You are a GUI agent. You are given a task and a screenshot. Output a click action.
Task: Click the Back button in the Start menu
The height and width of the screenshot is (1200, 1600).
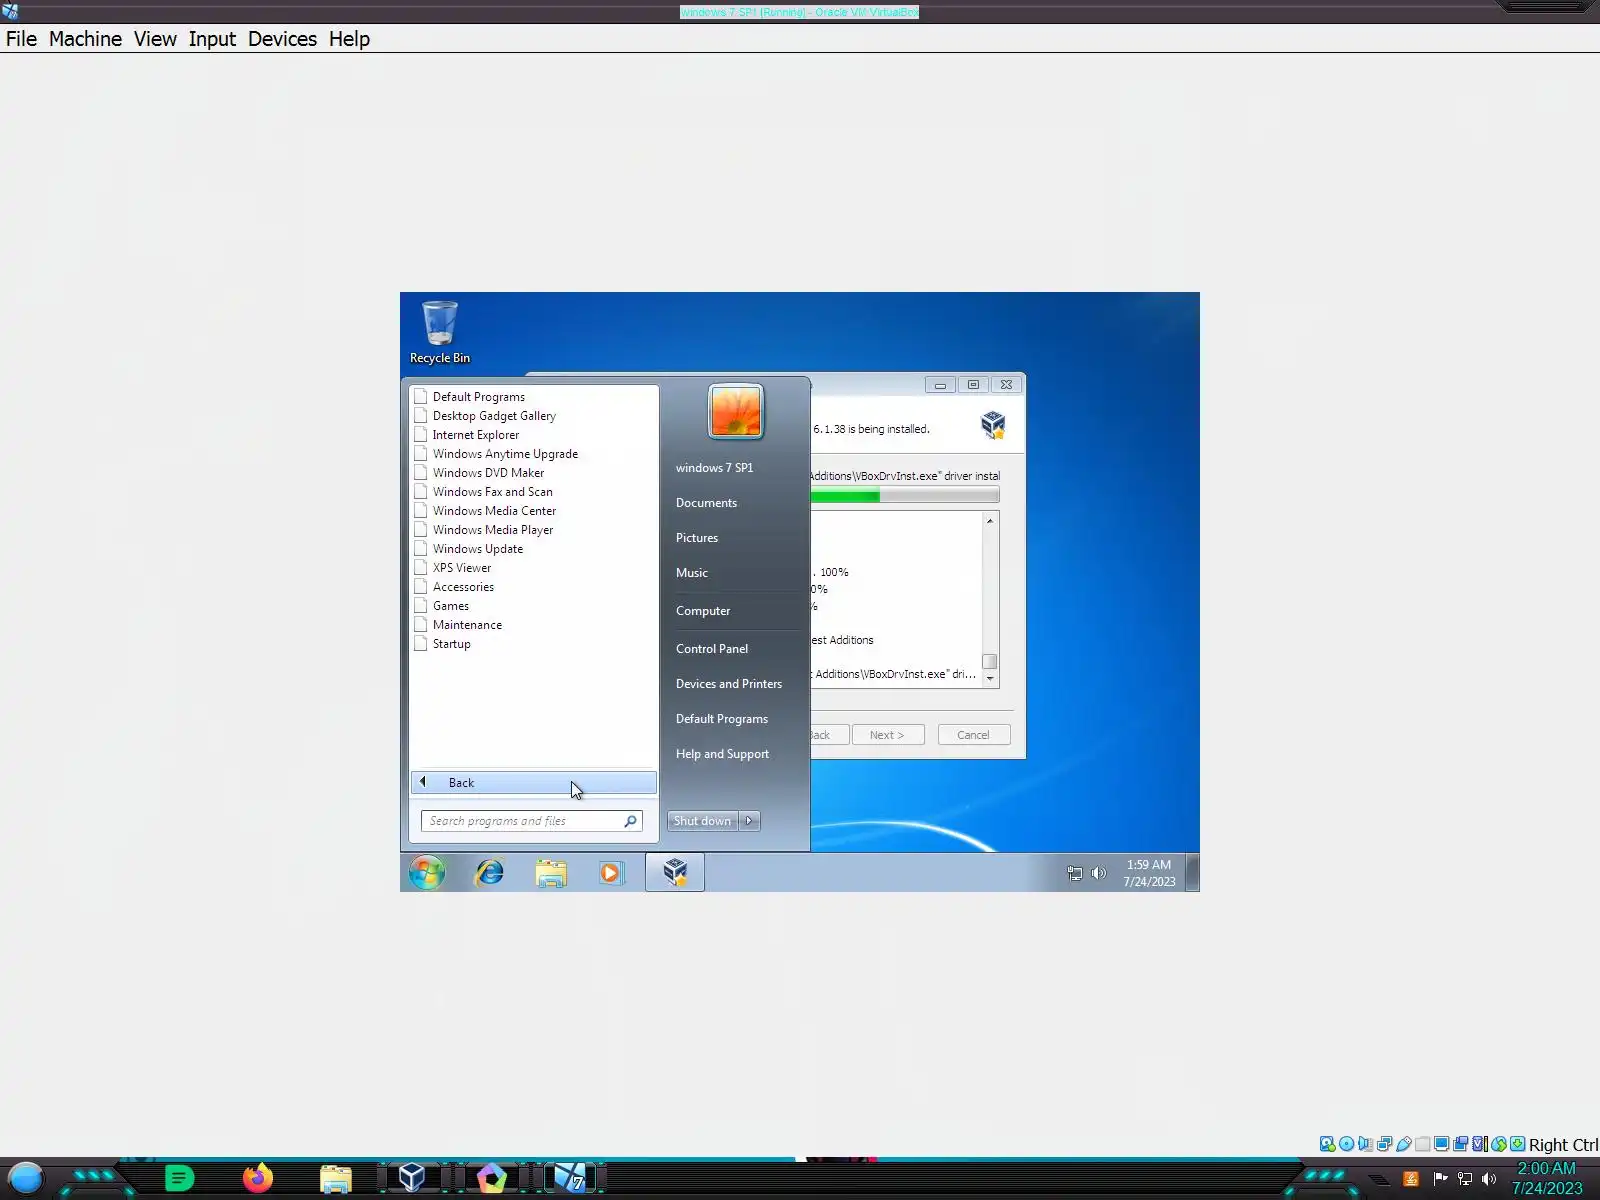click(x=534, y=783)
